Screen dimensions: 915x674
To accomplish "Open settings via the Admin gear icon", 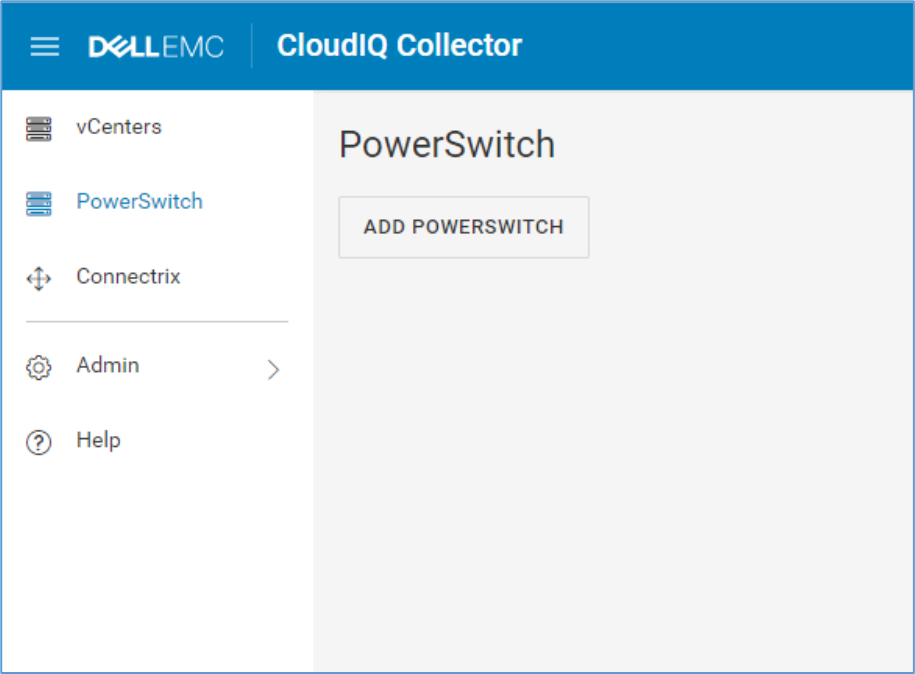I will (x=38, y=366).
